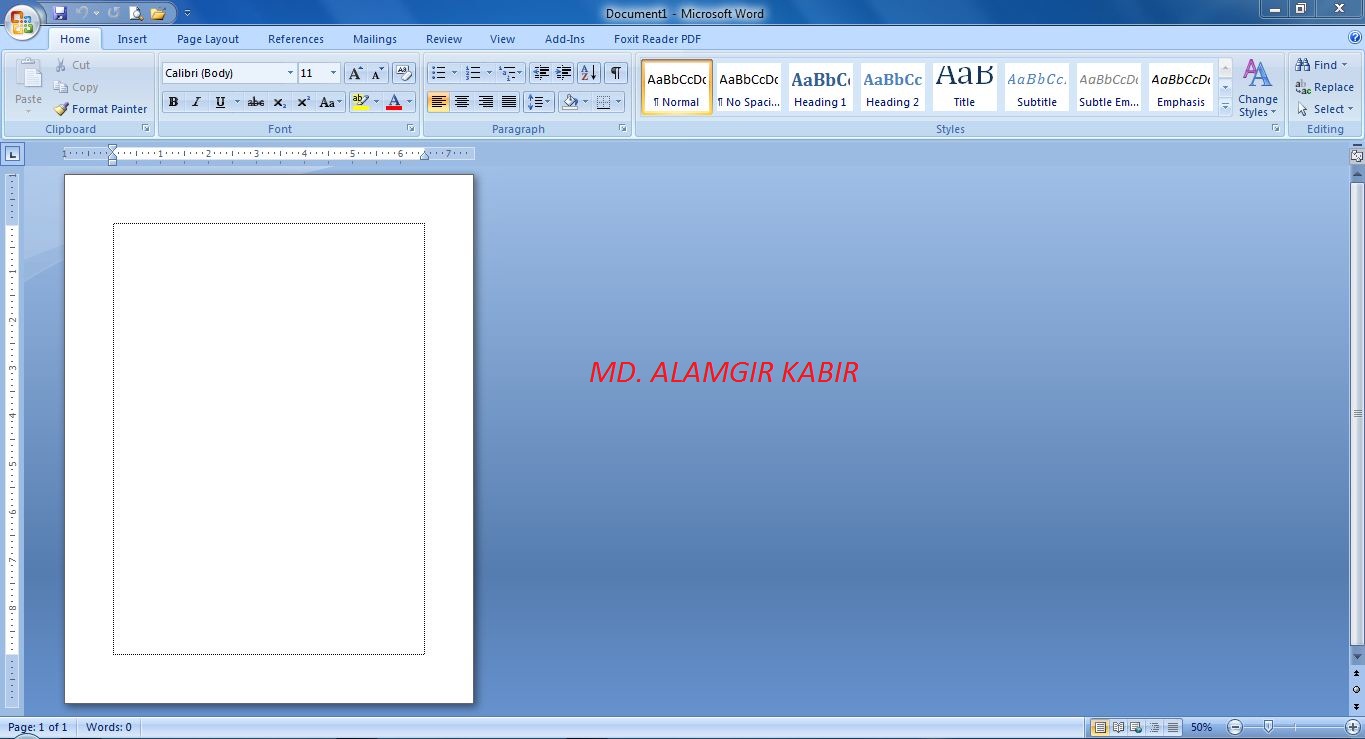Image resolution: width=1365 pixels, height=739 pixels.
Task: Open the highlight color dropdown arrow
Action: click(x=376, y=102)
